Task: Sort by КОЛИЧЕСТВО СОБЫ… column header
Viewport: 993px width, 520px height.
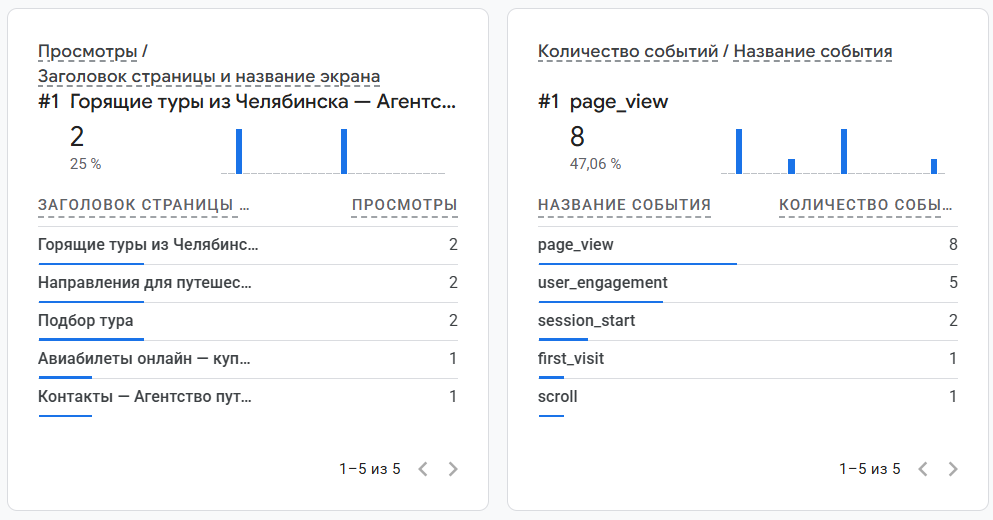Action: 866,205
